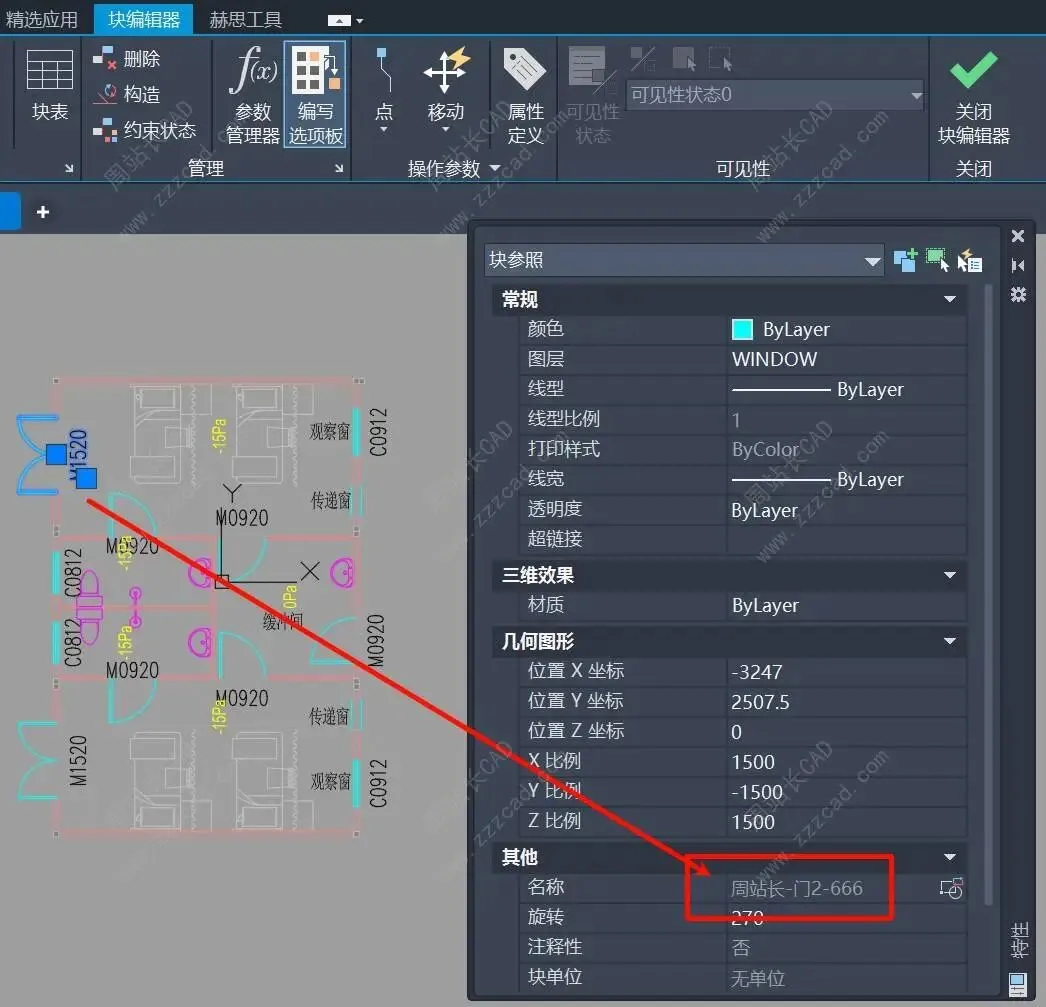The image size is (1046, 1007).
Task: Expand dropdown arrow below 移动 tool
Action: point(446,129)
